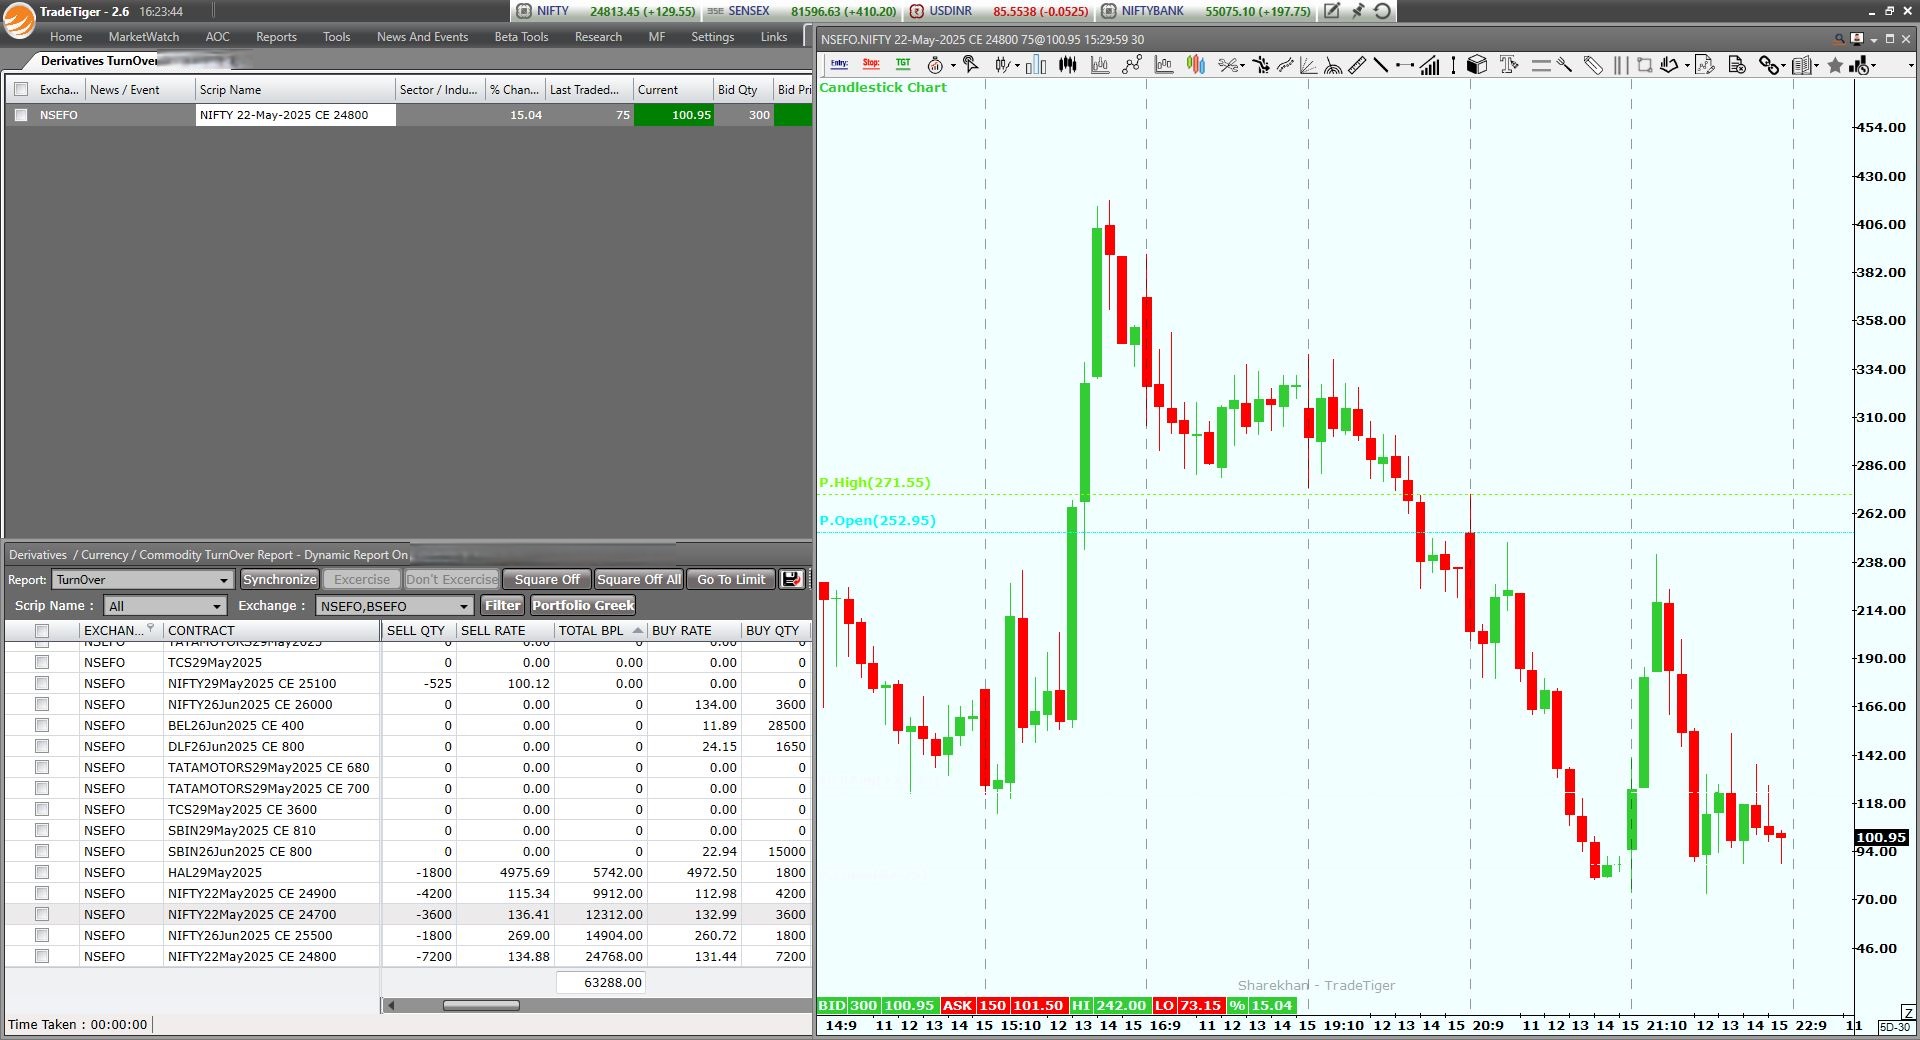
Task: Toggle the select-all checkbox in turnover report header
Action: (x=42, y=630)
